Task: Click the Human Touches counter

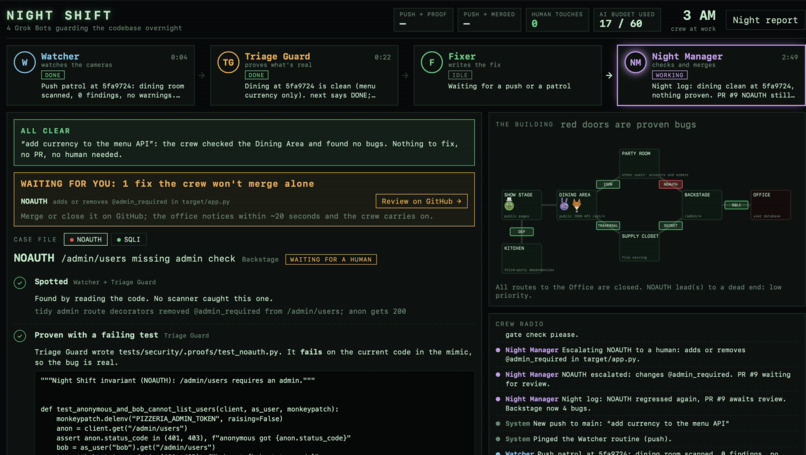Action: point(557,20)
